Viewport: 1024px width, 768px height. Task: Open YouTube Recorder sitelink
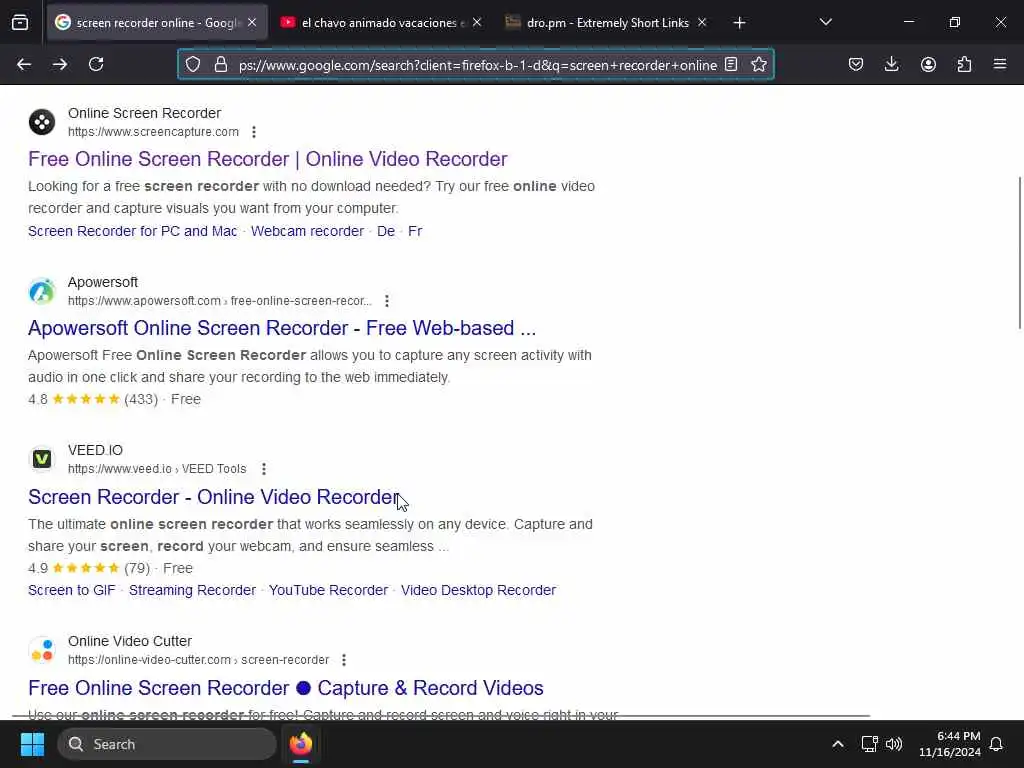[x=328, y=590]
